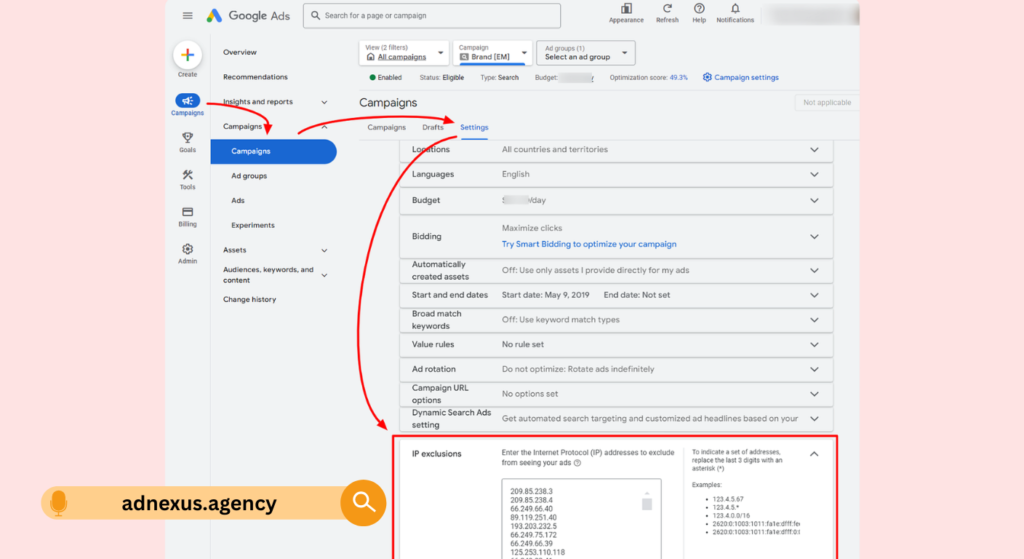Open Ad groups in sidebar
This screenshot has height=559, width=1024.
point(249,176)
